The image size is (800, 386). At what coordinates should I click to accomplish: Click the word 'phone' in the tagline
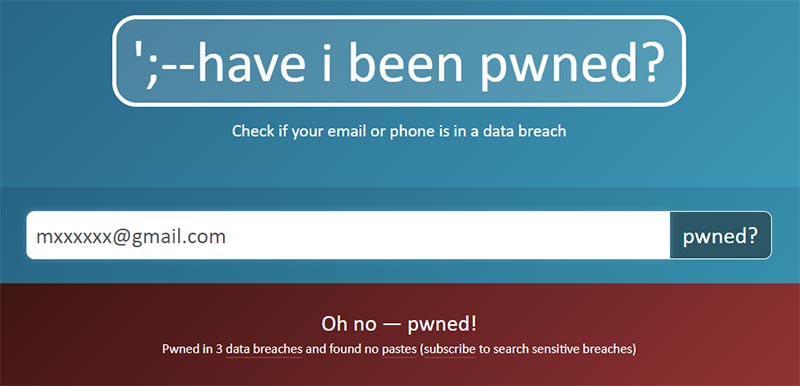pyautogui.click(x=406, y=132)
